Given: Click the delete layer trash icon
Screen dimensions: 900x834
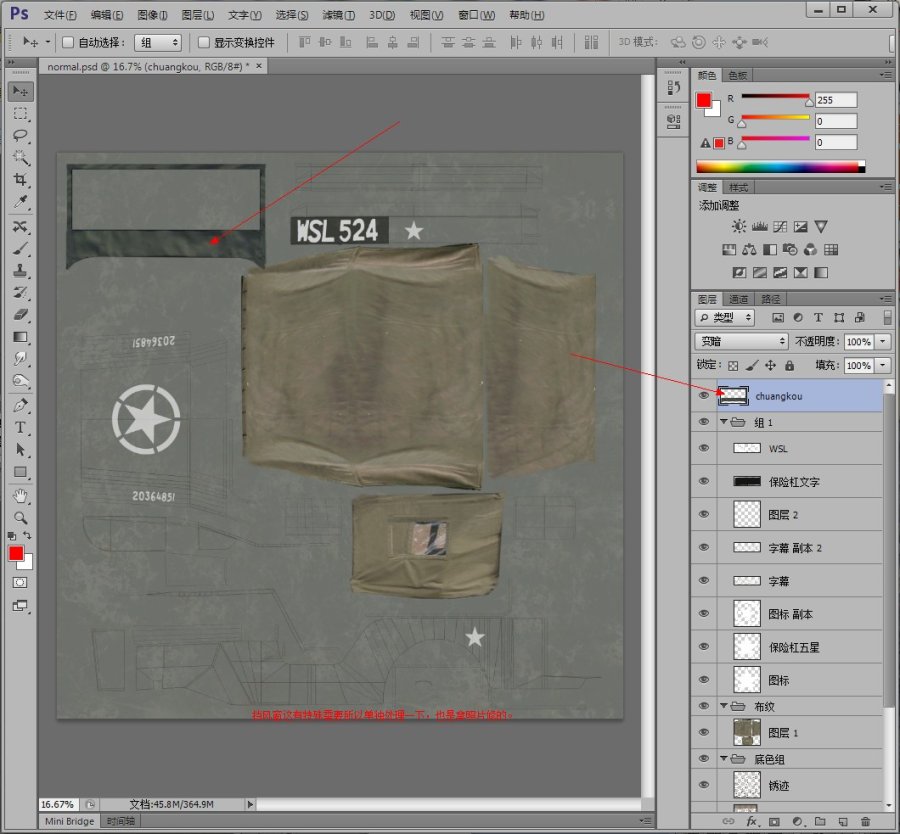Looking at the screenshot, I should 866,821.
